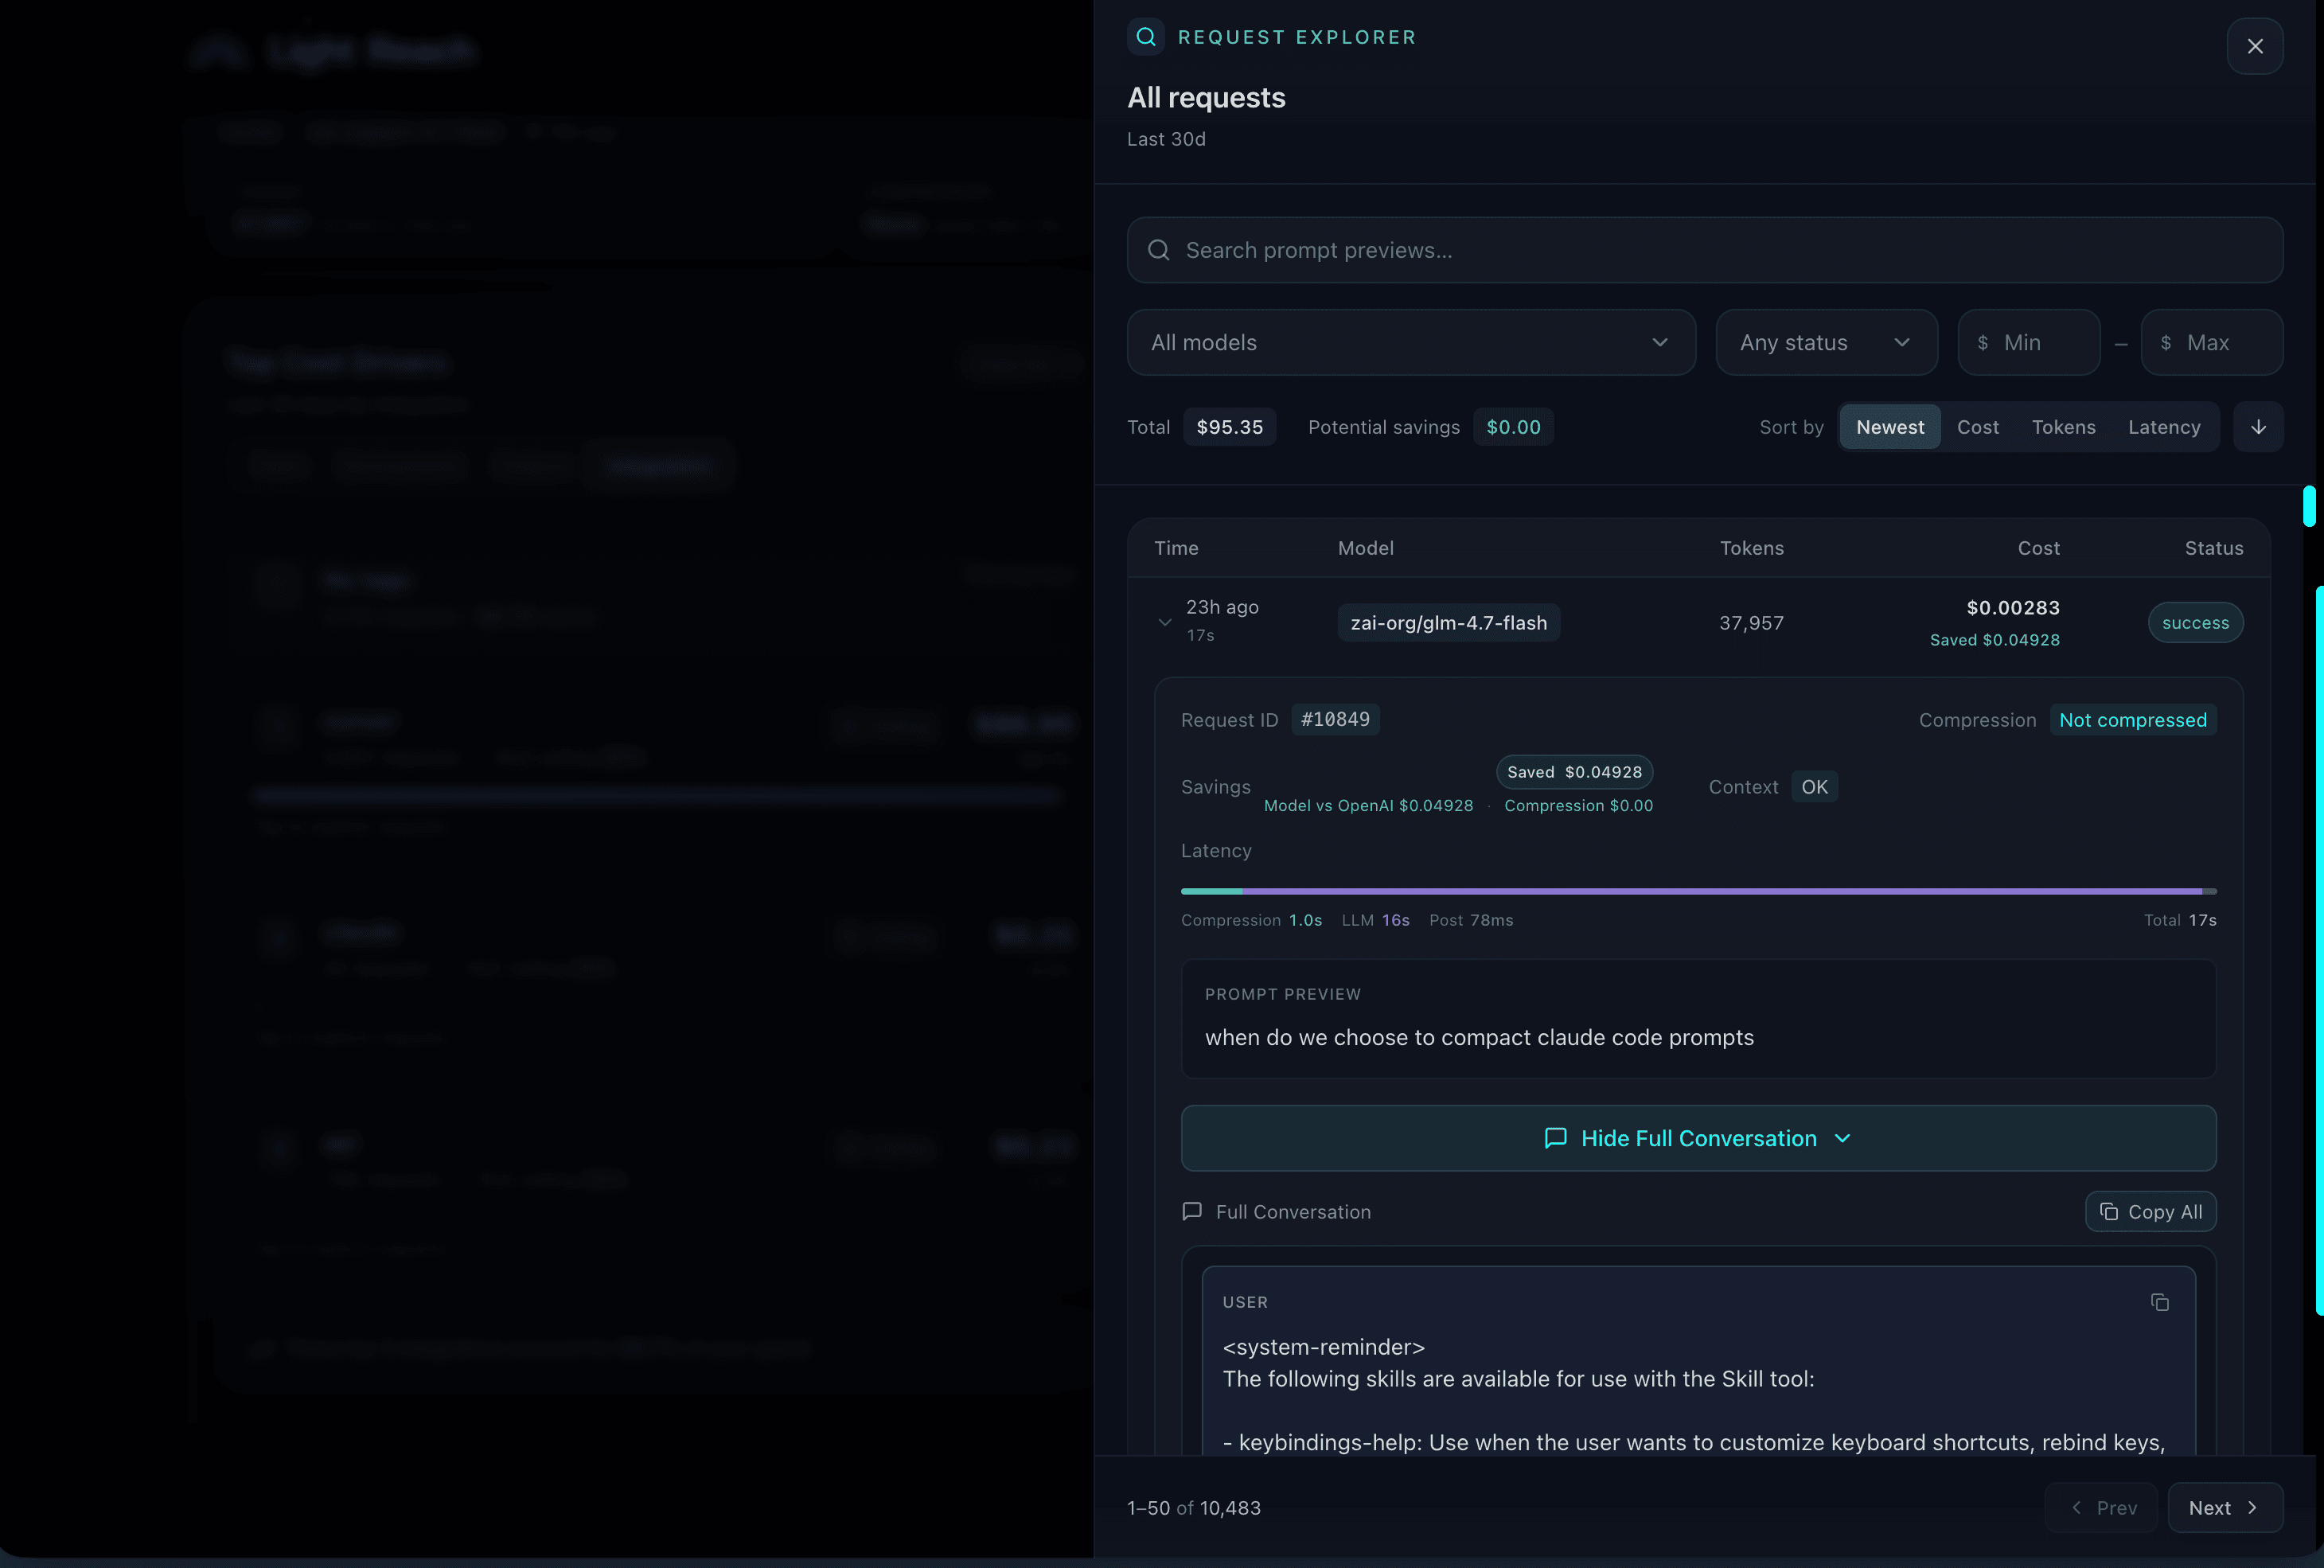Viewport: 2324px width, 1568px height.
Task: Click the Request Explorer search icon
Action: [x=1146, y=37]
